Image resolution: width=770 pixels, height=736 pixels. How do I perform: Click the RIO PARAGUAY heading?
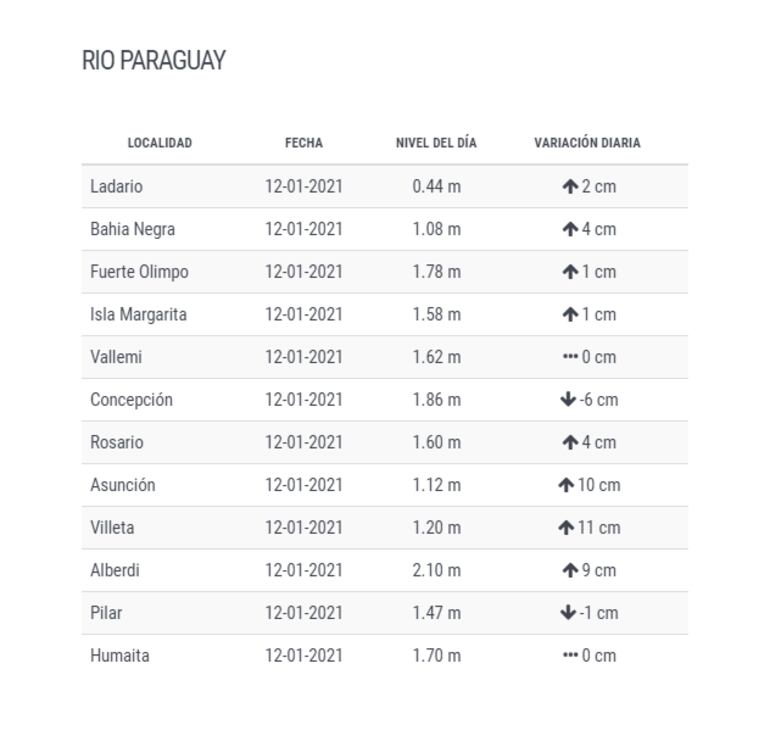tap(154, 61)
